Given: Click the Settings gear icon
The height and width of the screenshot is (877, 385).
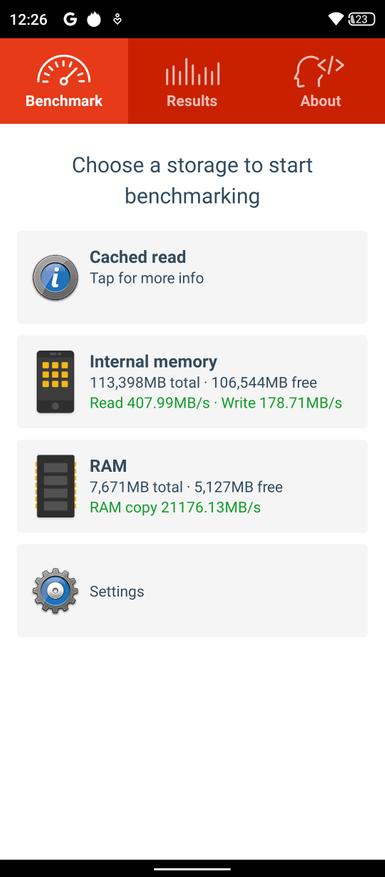Looking at the screenshot, I should [55, 591].
